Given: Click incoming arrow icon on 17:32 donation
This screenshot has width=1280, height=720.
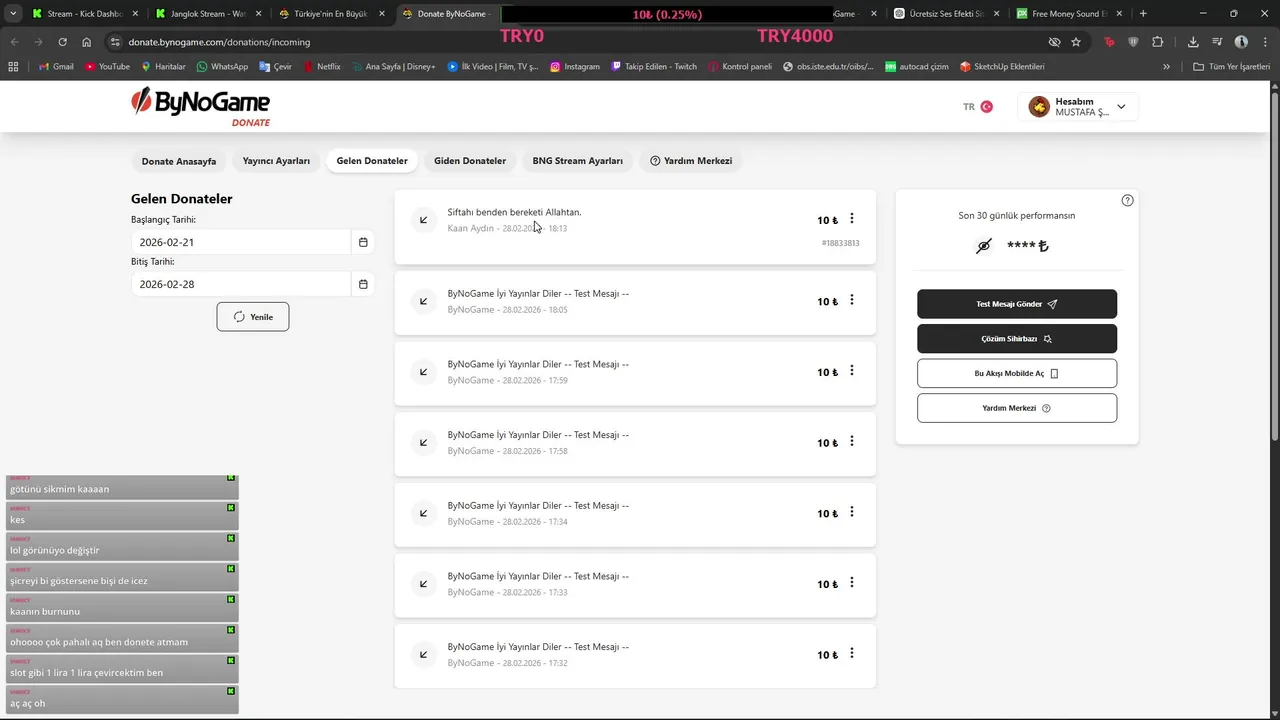Looking at the screenshot, I should tap(424, 655).
